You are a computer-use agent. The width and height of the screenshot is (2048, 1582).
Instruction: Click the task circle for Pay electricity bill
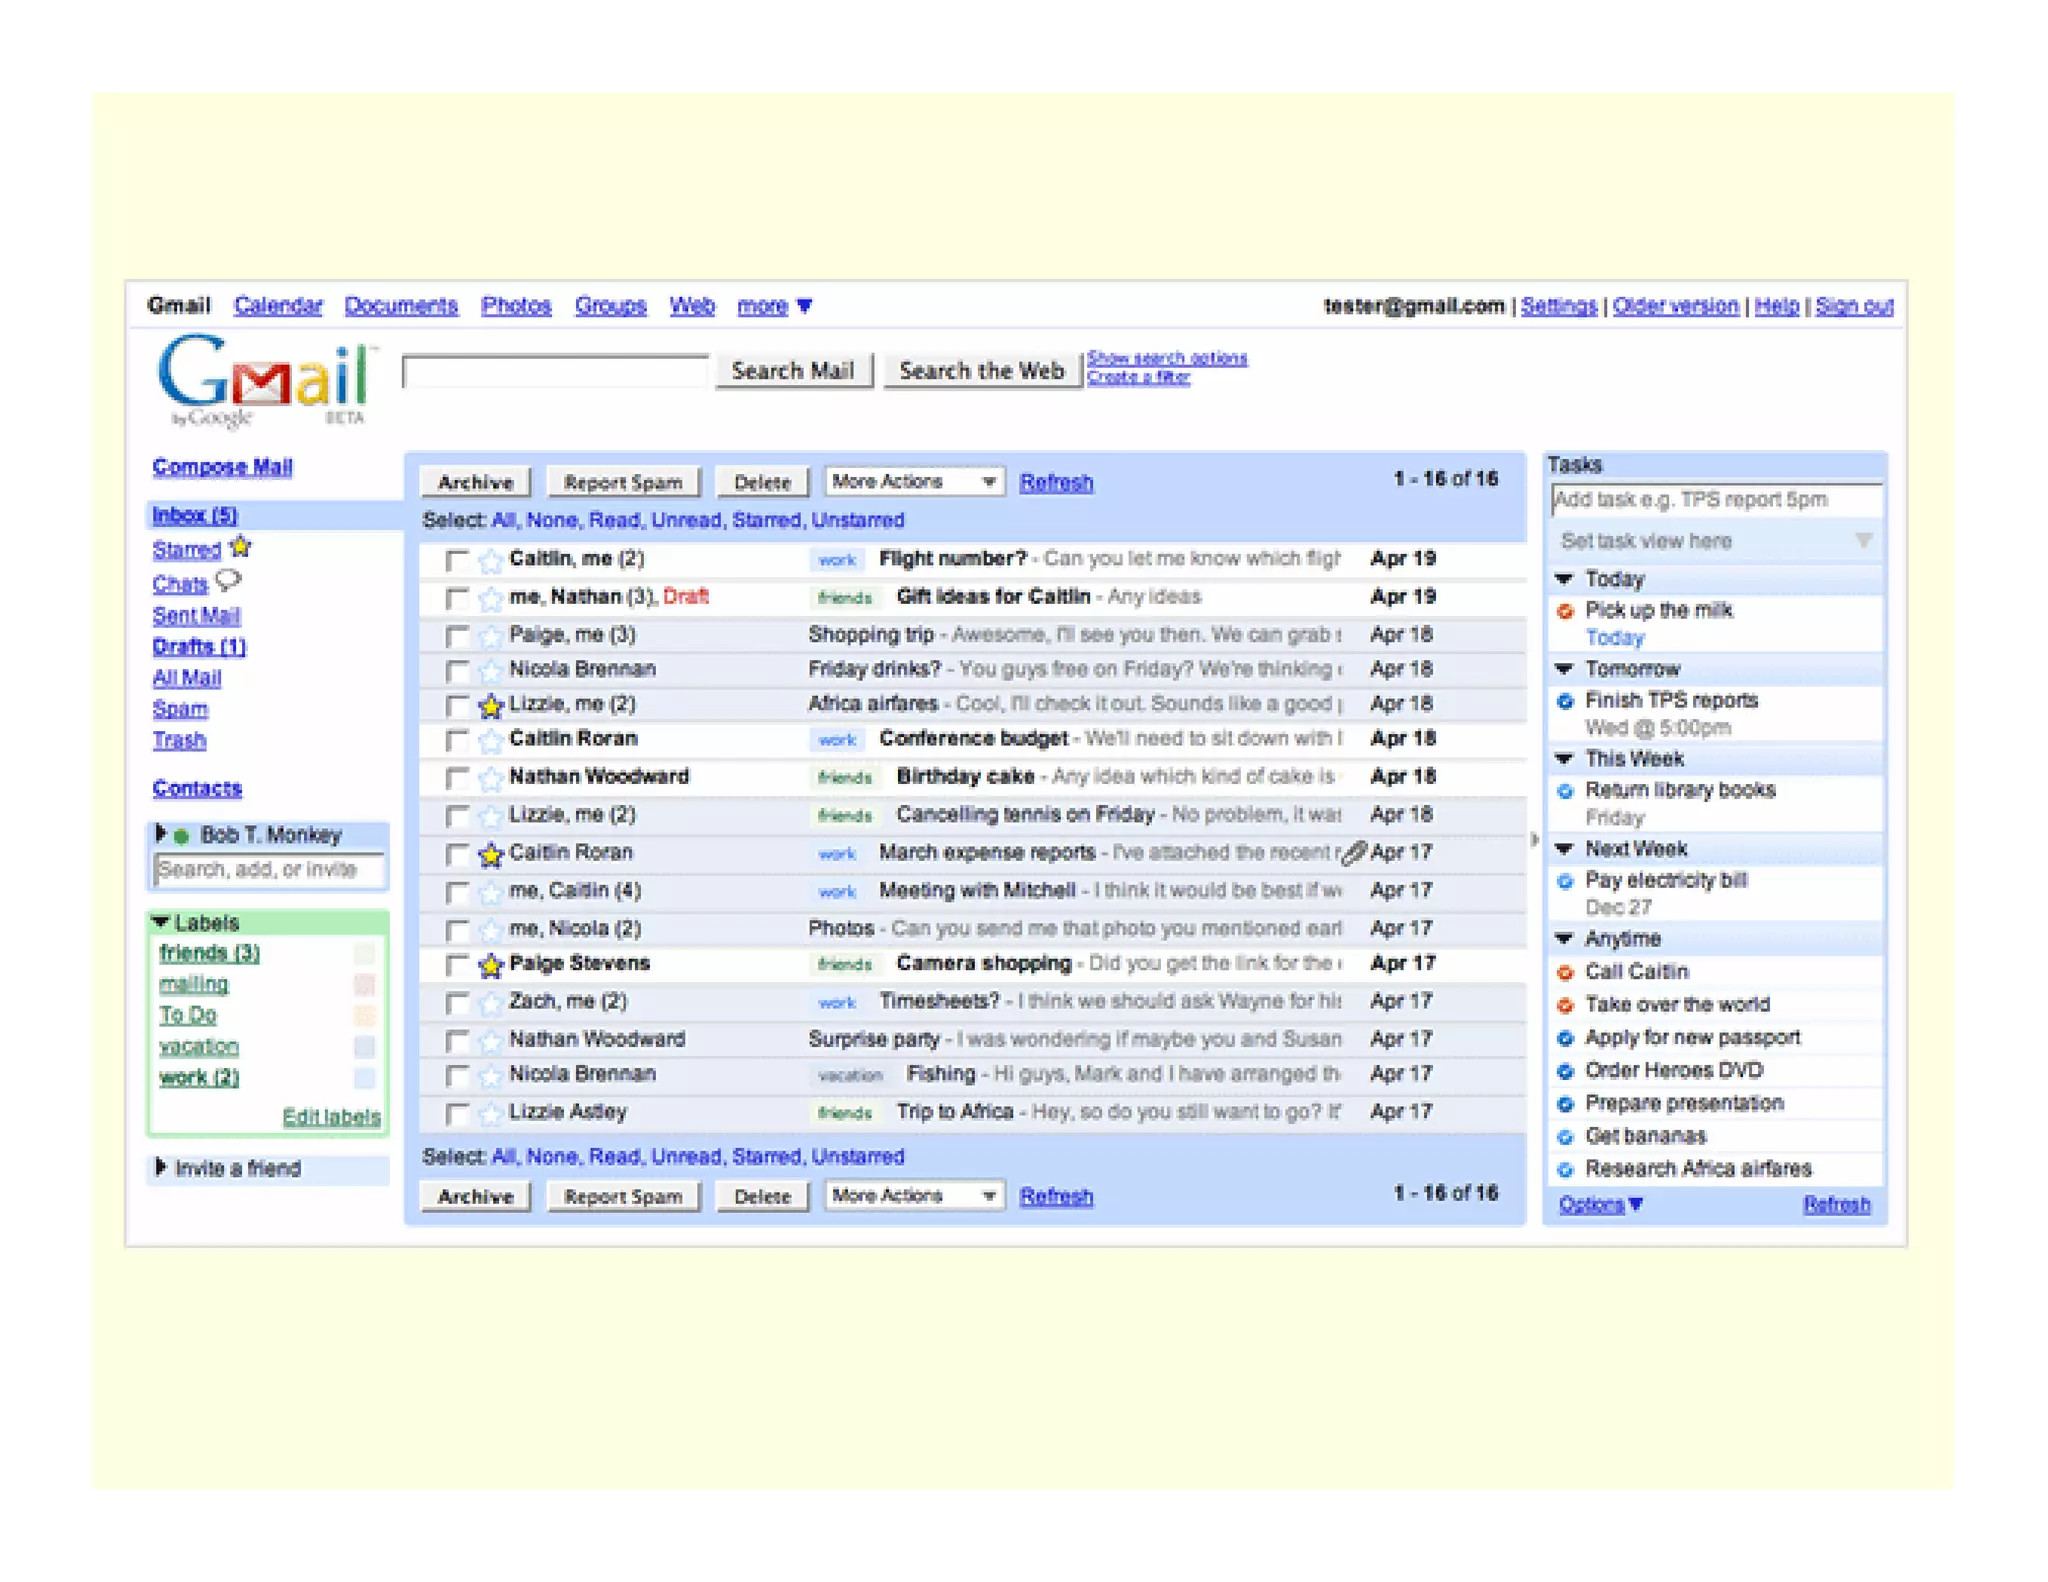1565,881
